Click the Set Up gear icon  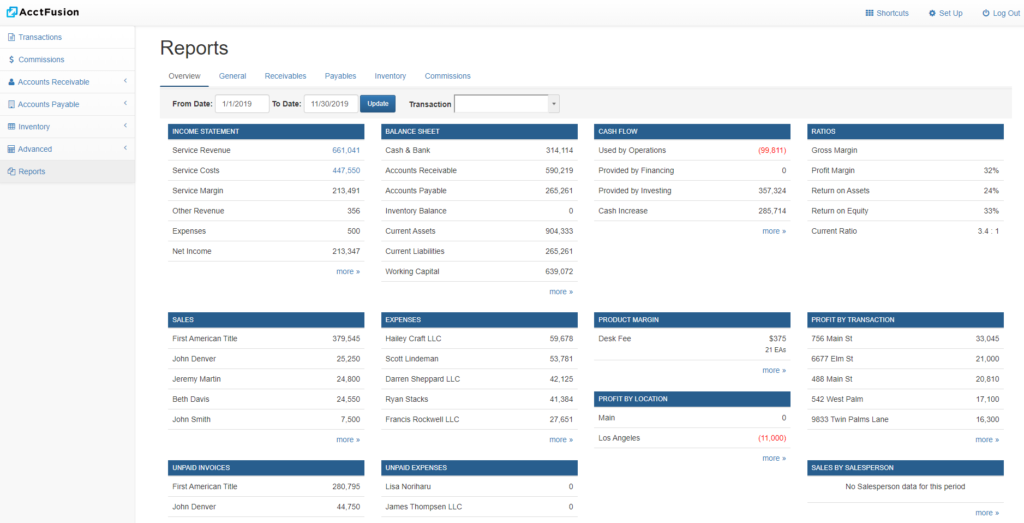coord(932,13)
